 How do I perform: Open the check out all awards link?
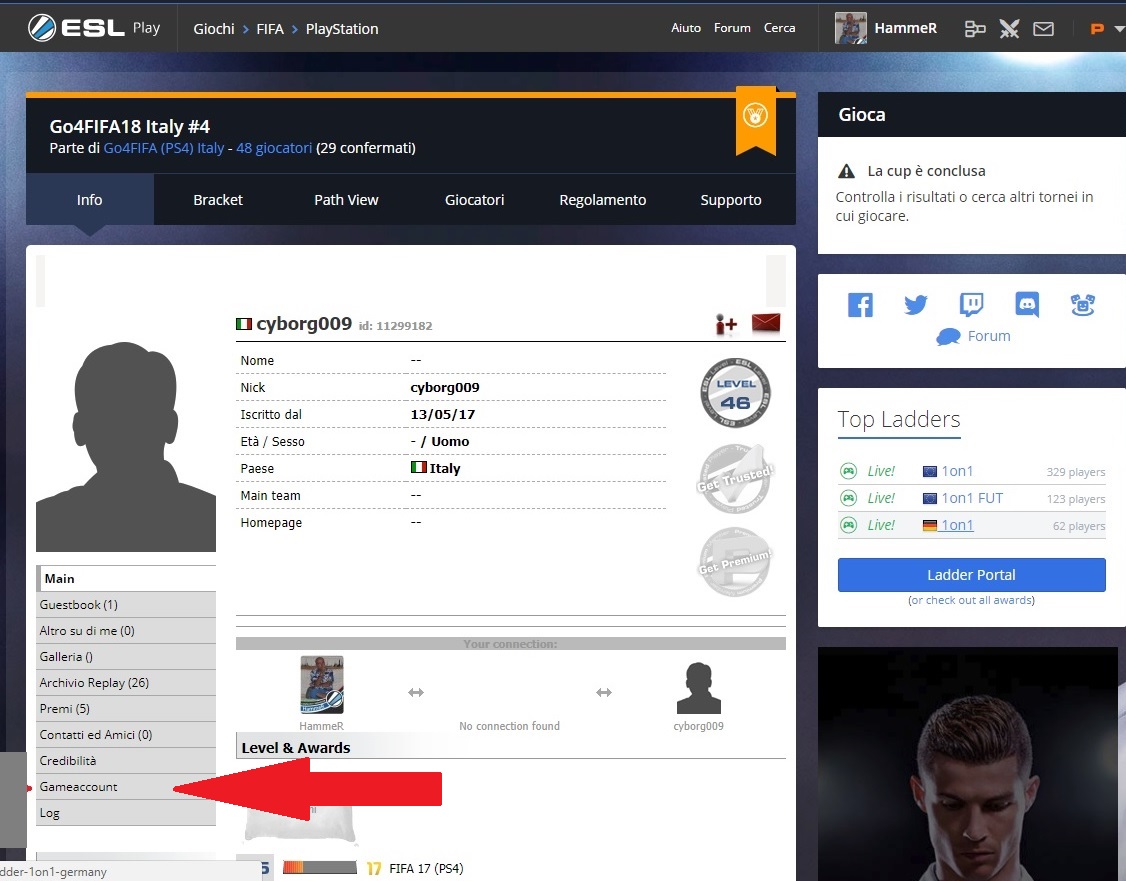(971, 600)
